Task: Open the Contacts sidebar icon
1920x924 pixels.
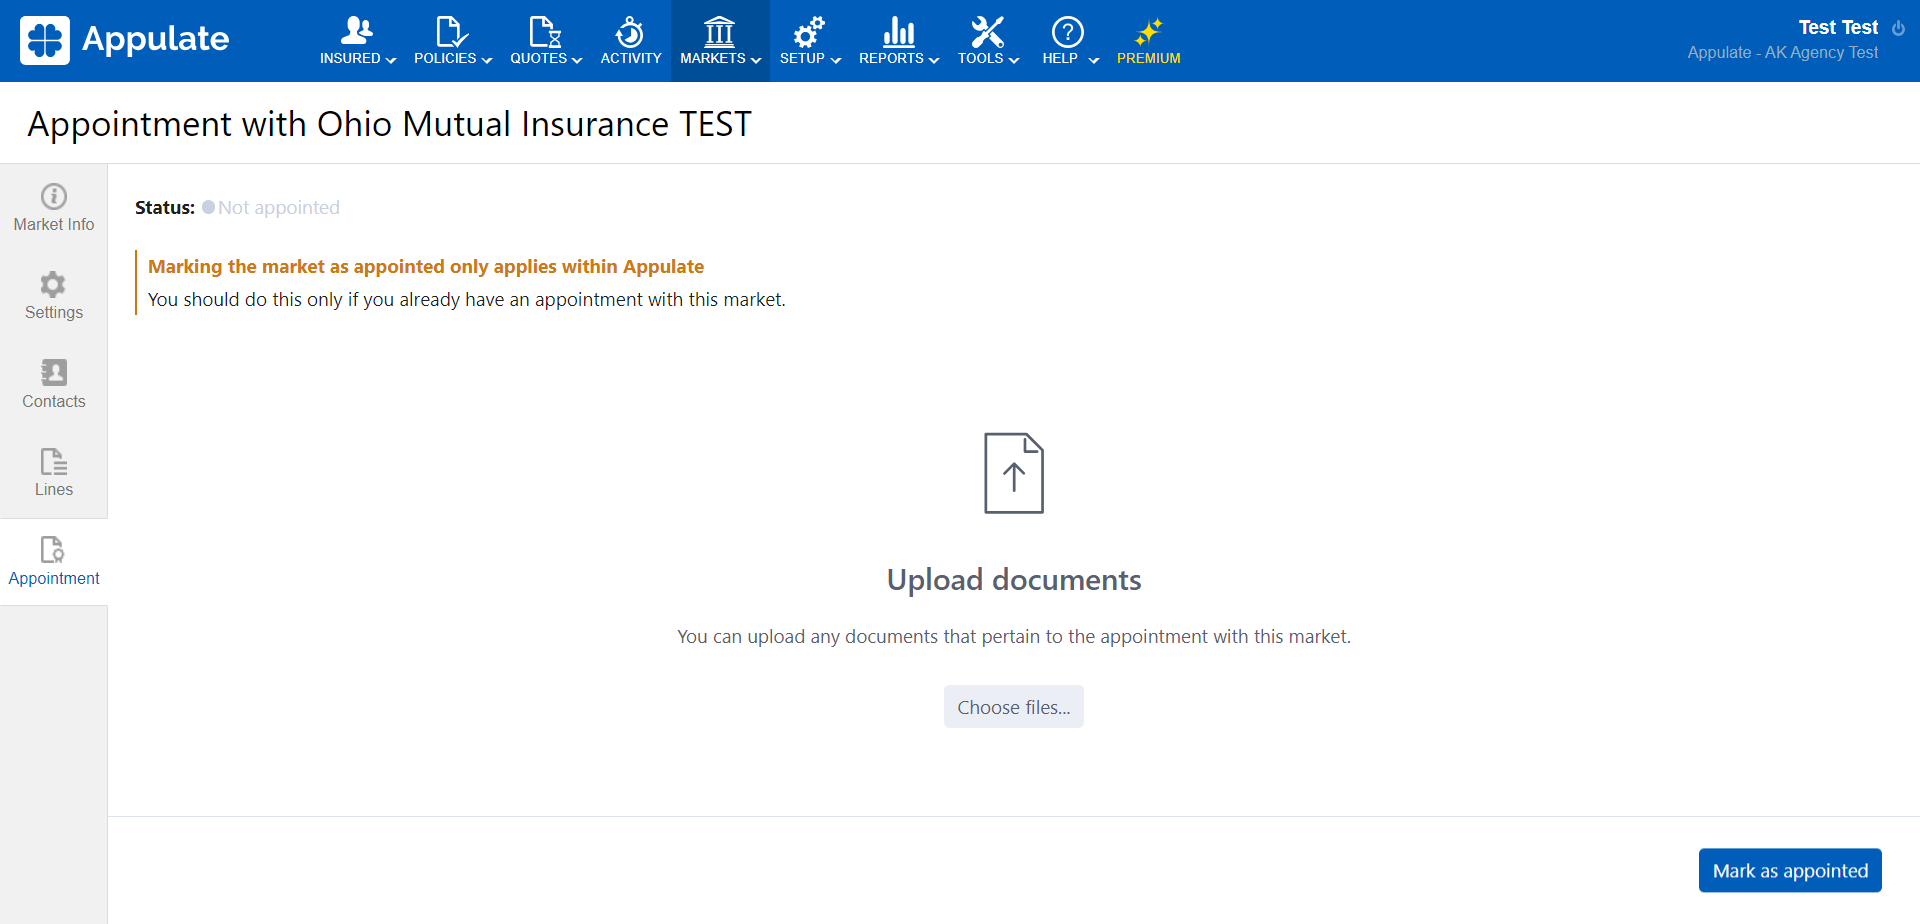Action: pyautogui.click(x=54, y=373)
